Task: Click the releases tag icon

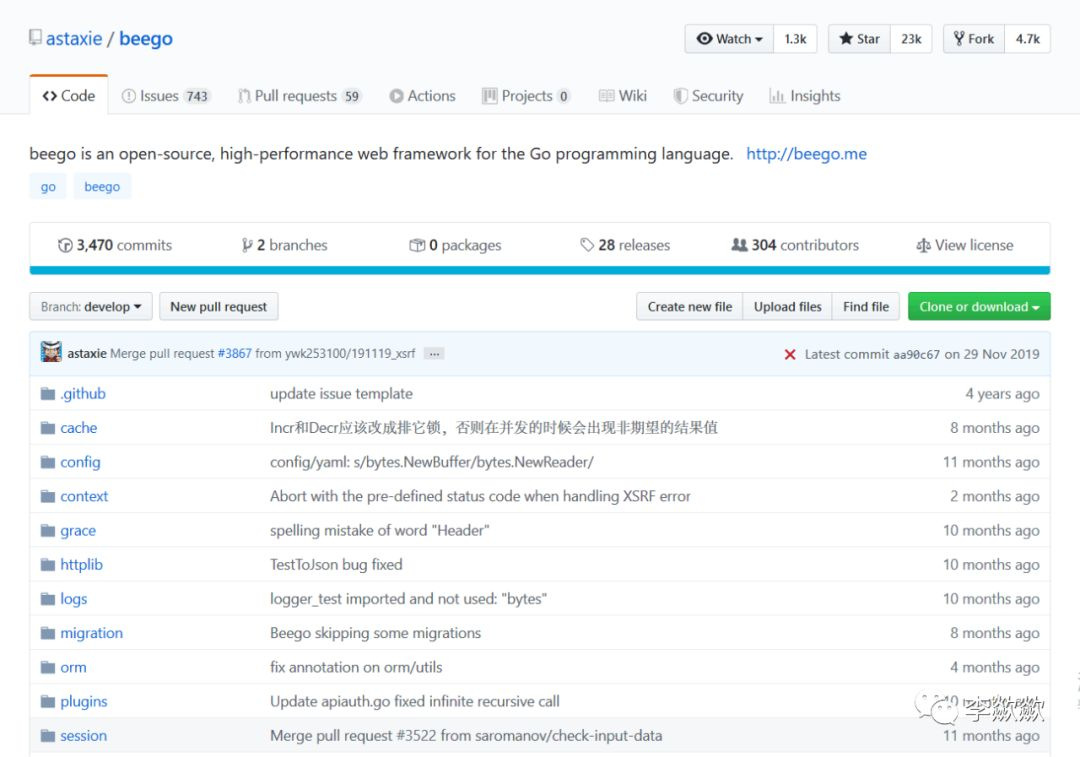Action: [x=587, y=245]
